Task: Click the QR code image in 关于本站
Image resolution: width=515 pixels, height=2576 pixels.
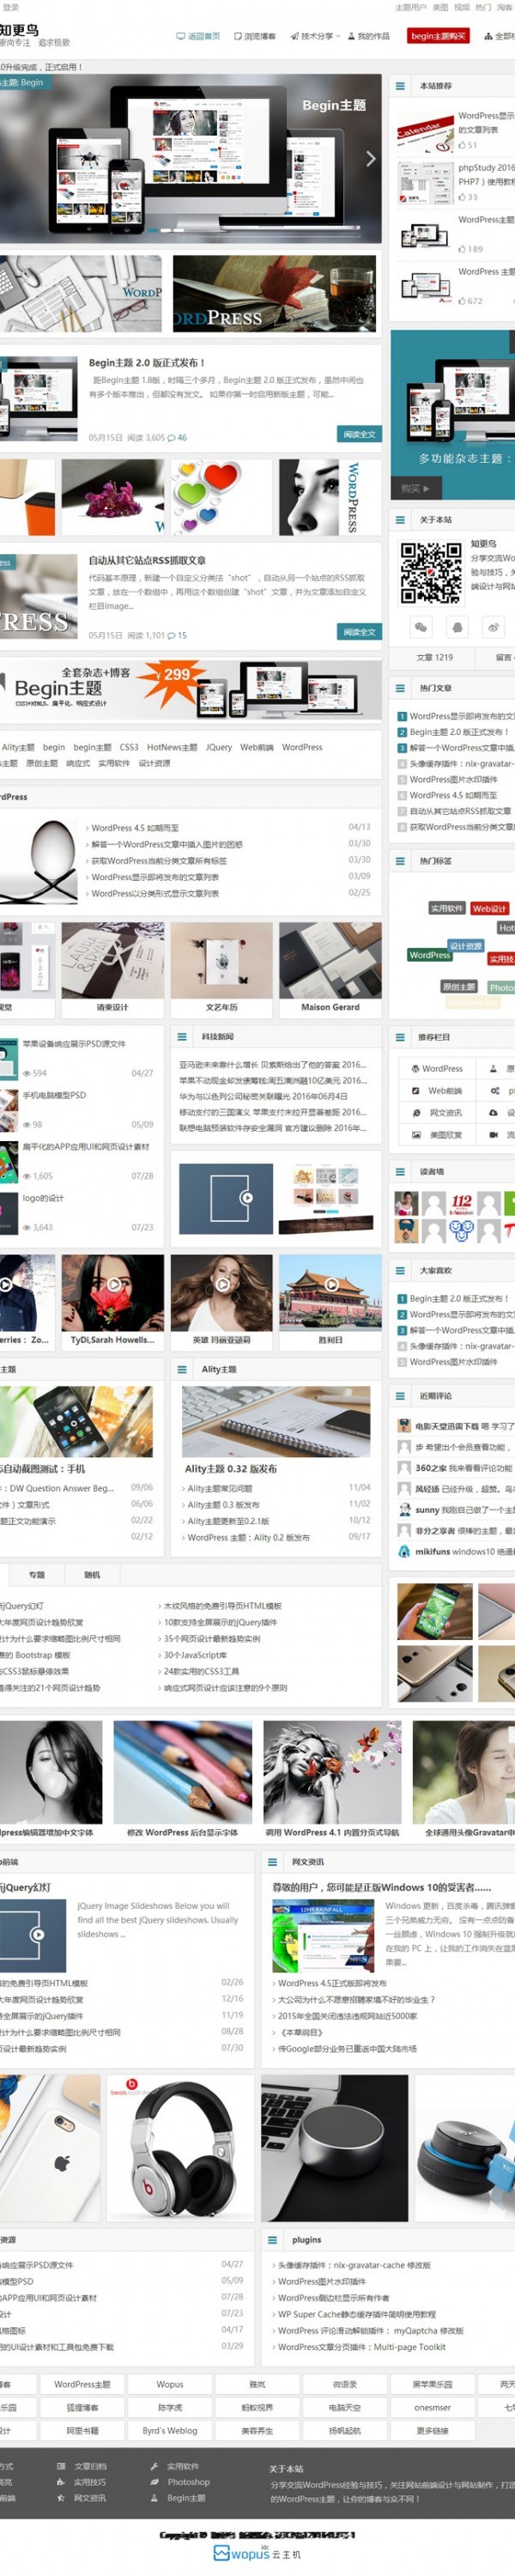Action: point(431,573)
